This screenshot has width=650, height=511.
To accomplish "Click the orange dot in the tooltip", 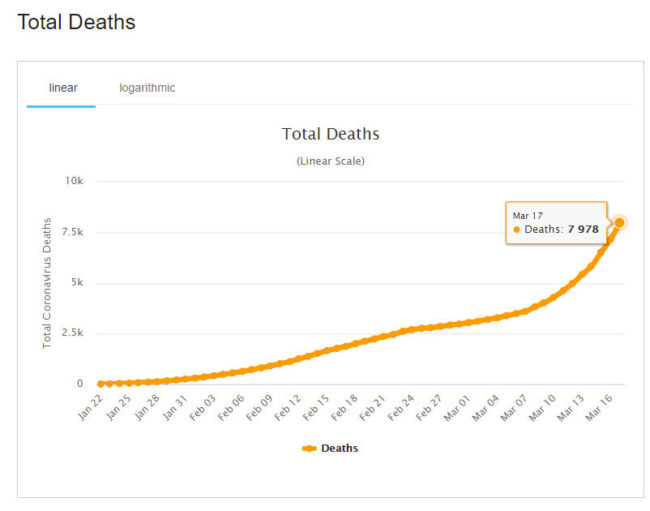I will coord(516,230).
